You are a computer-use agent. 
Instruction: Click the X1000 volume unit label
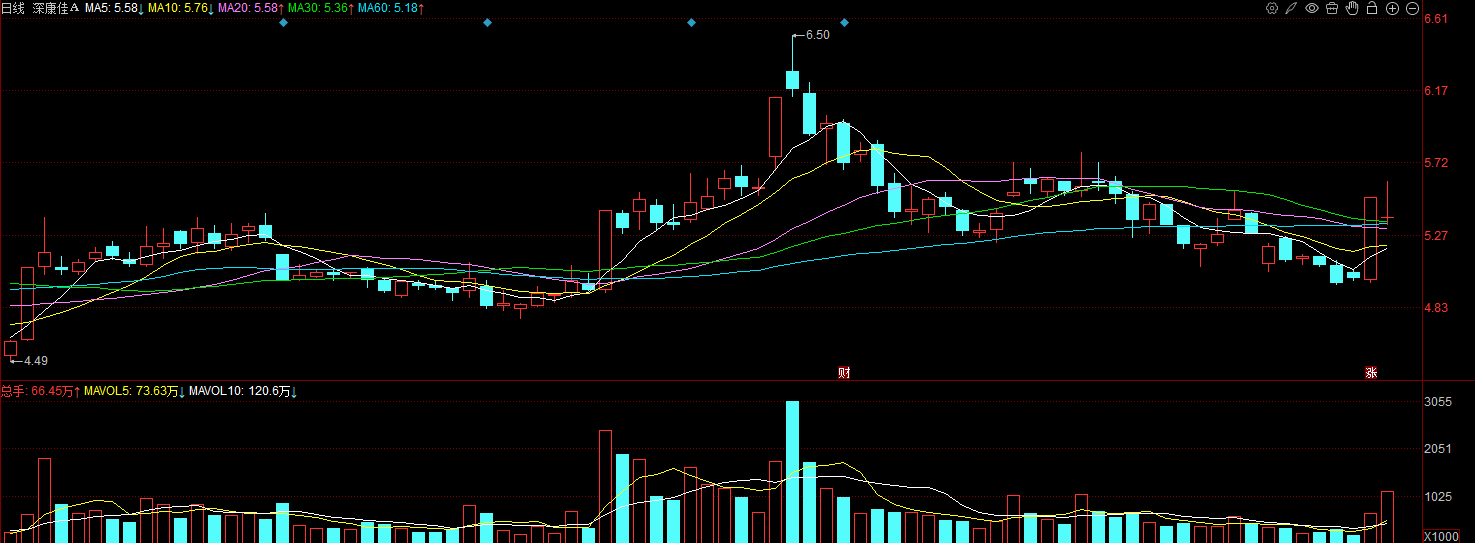[1441, 535]
